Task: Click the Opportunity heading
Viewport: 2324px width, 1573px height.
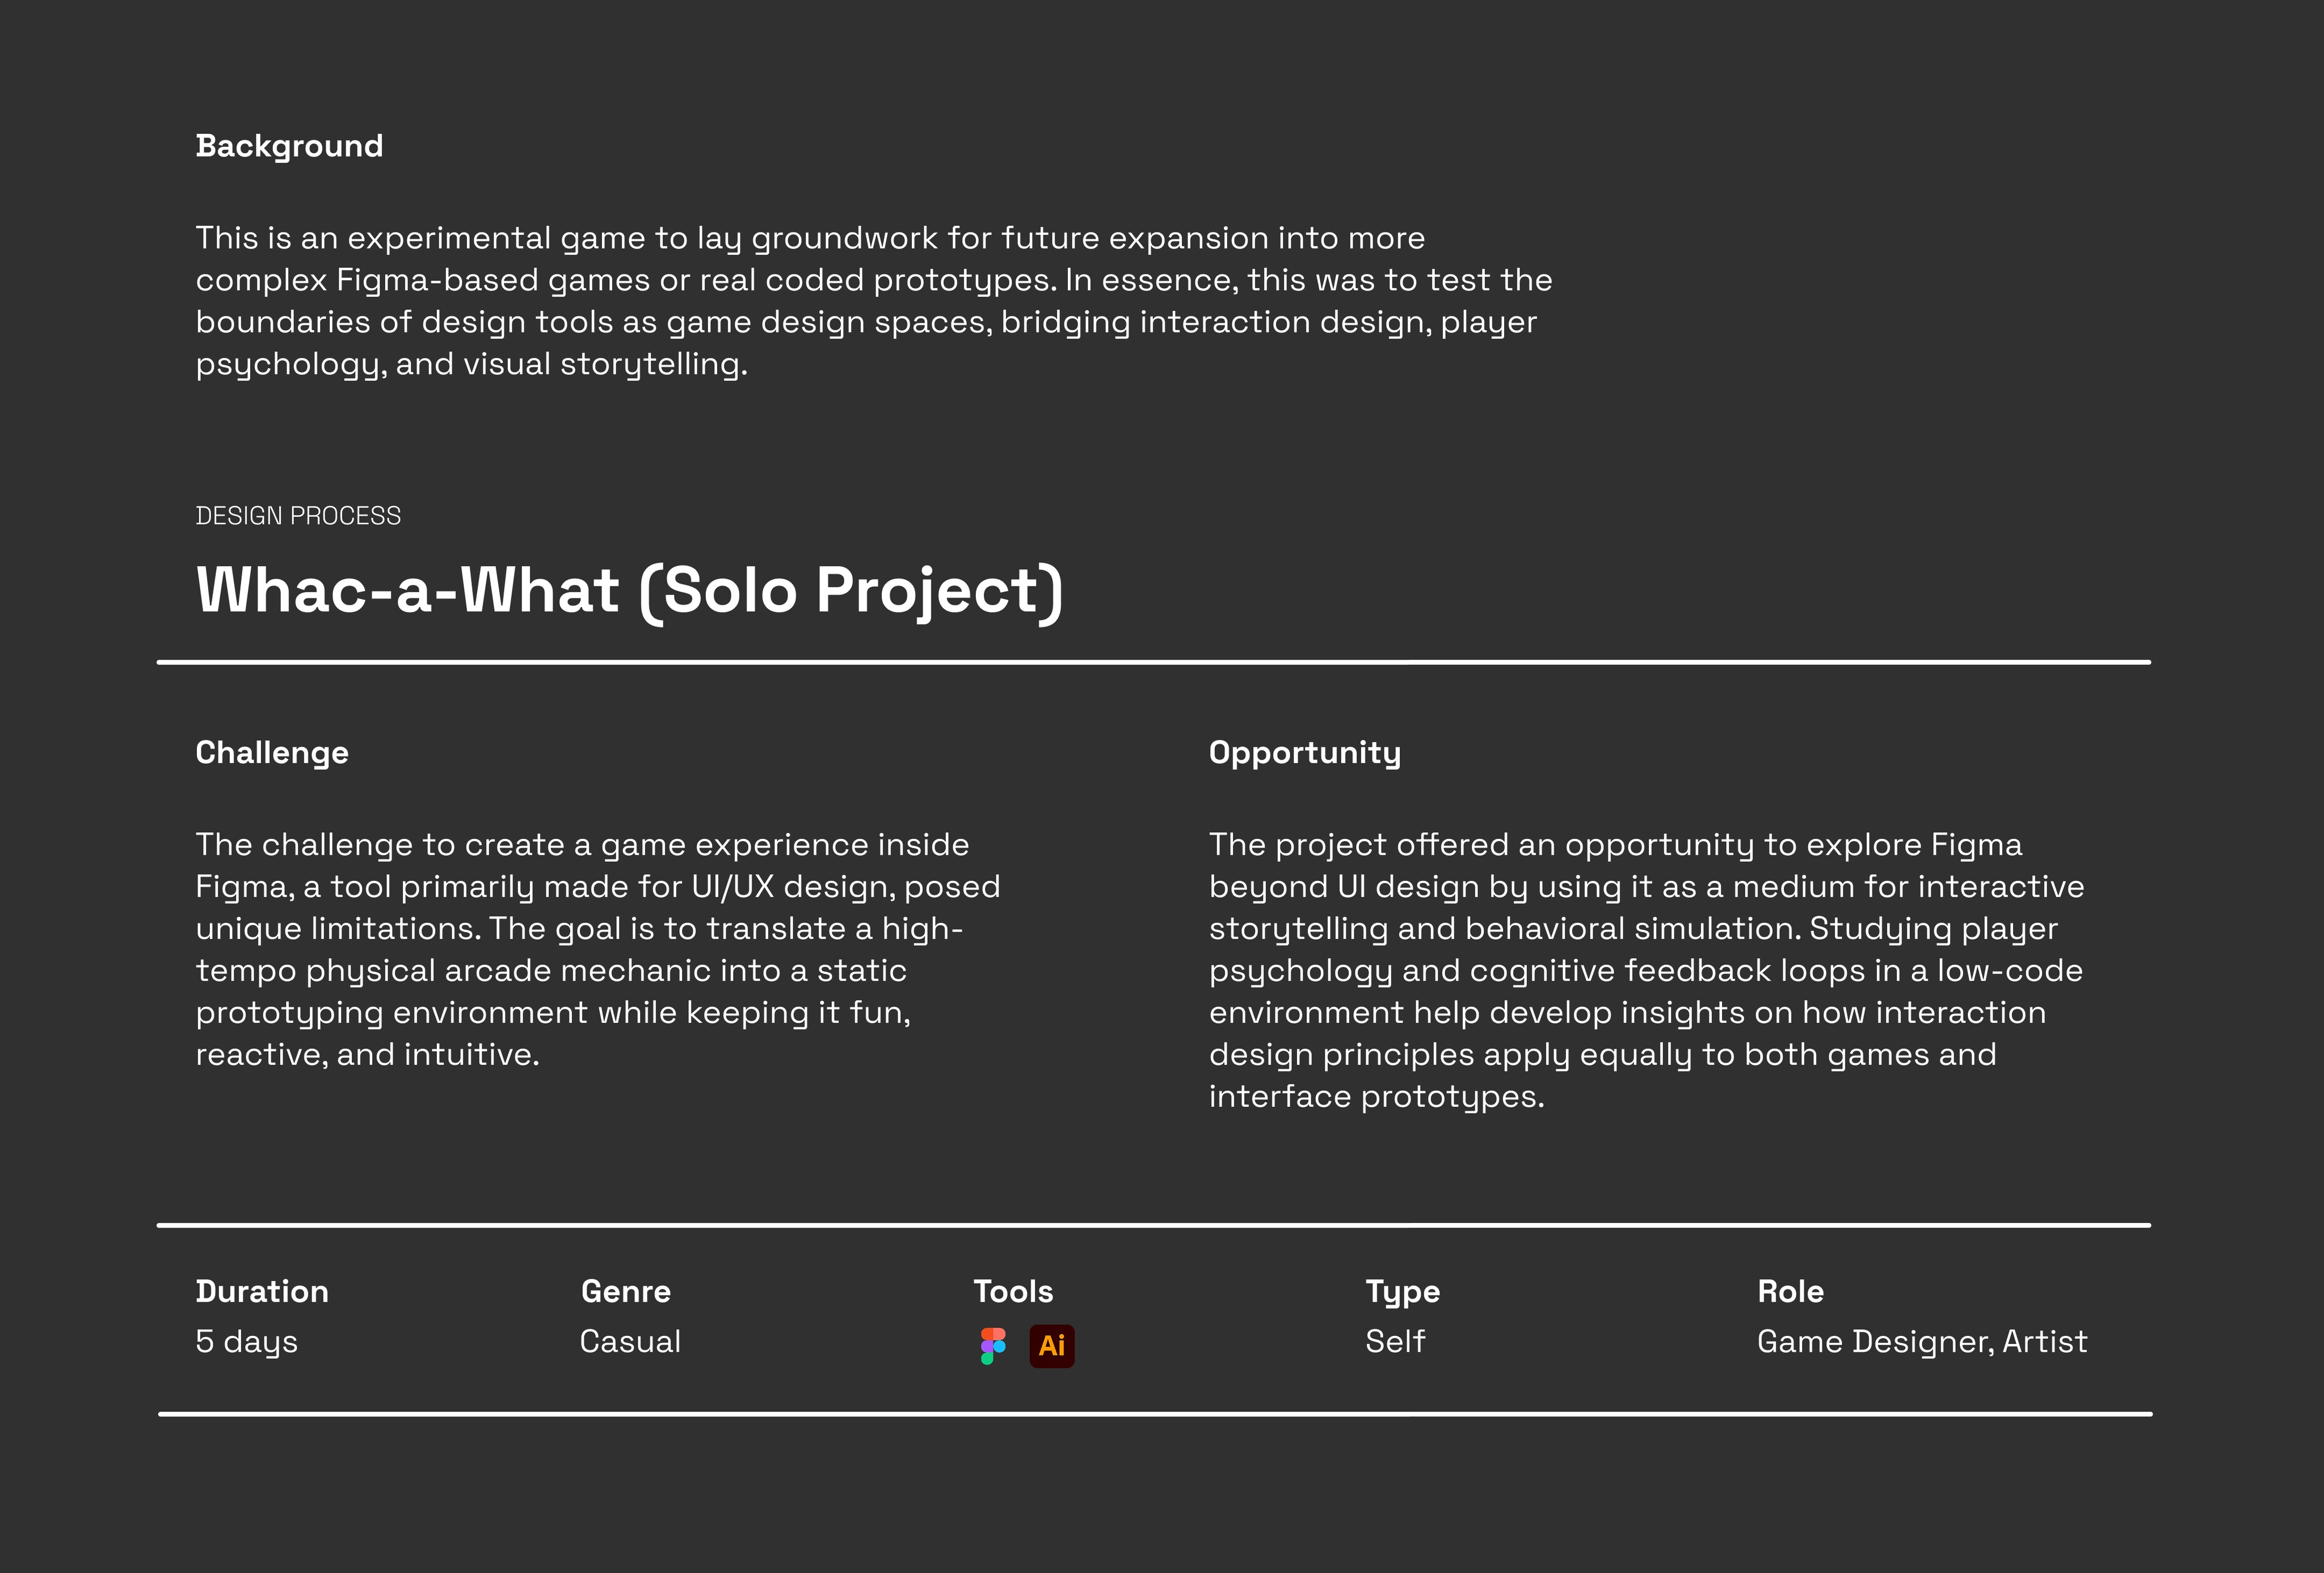Action: pyautogui.click(x=1305, y=753)
